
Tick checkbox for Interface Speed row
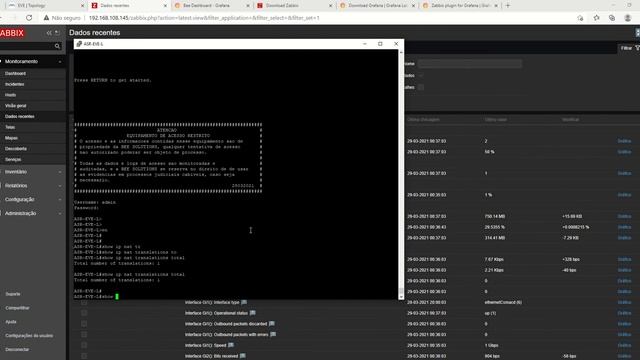click(84, 345)
